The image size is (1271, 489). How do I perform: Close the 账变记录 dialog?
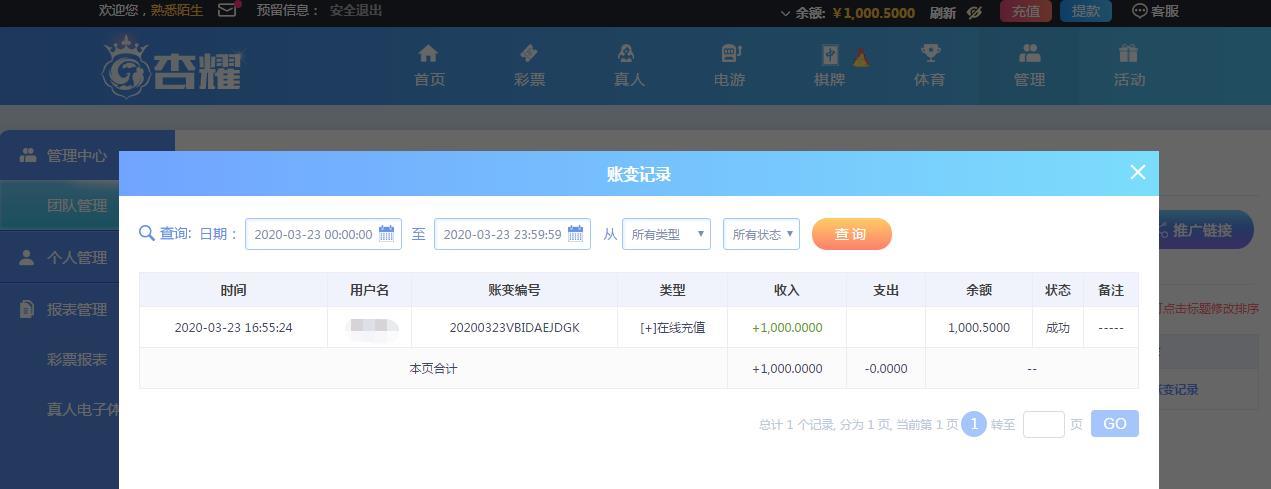(x=1137, y=172)
